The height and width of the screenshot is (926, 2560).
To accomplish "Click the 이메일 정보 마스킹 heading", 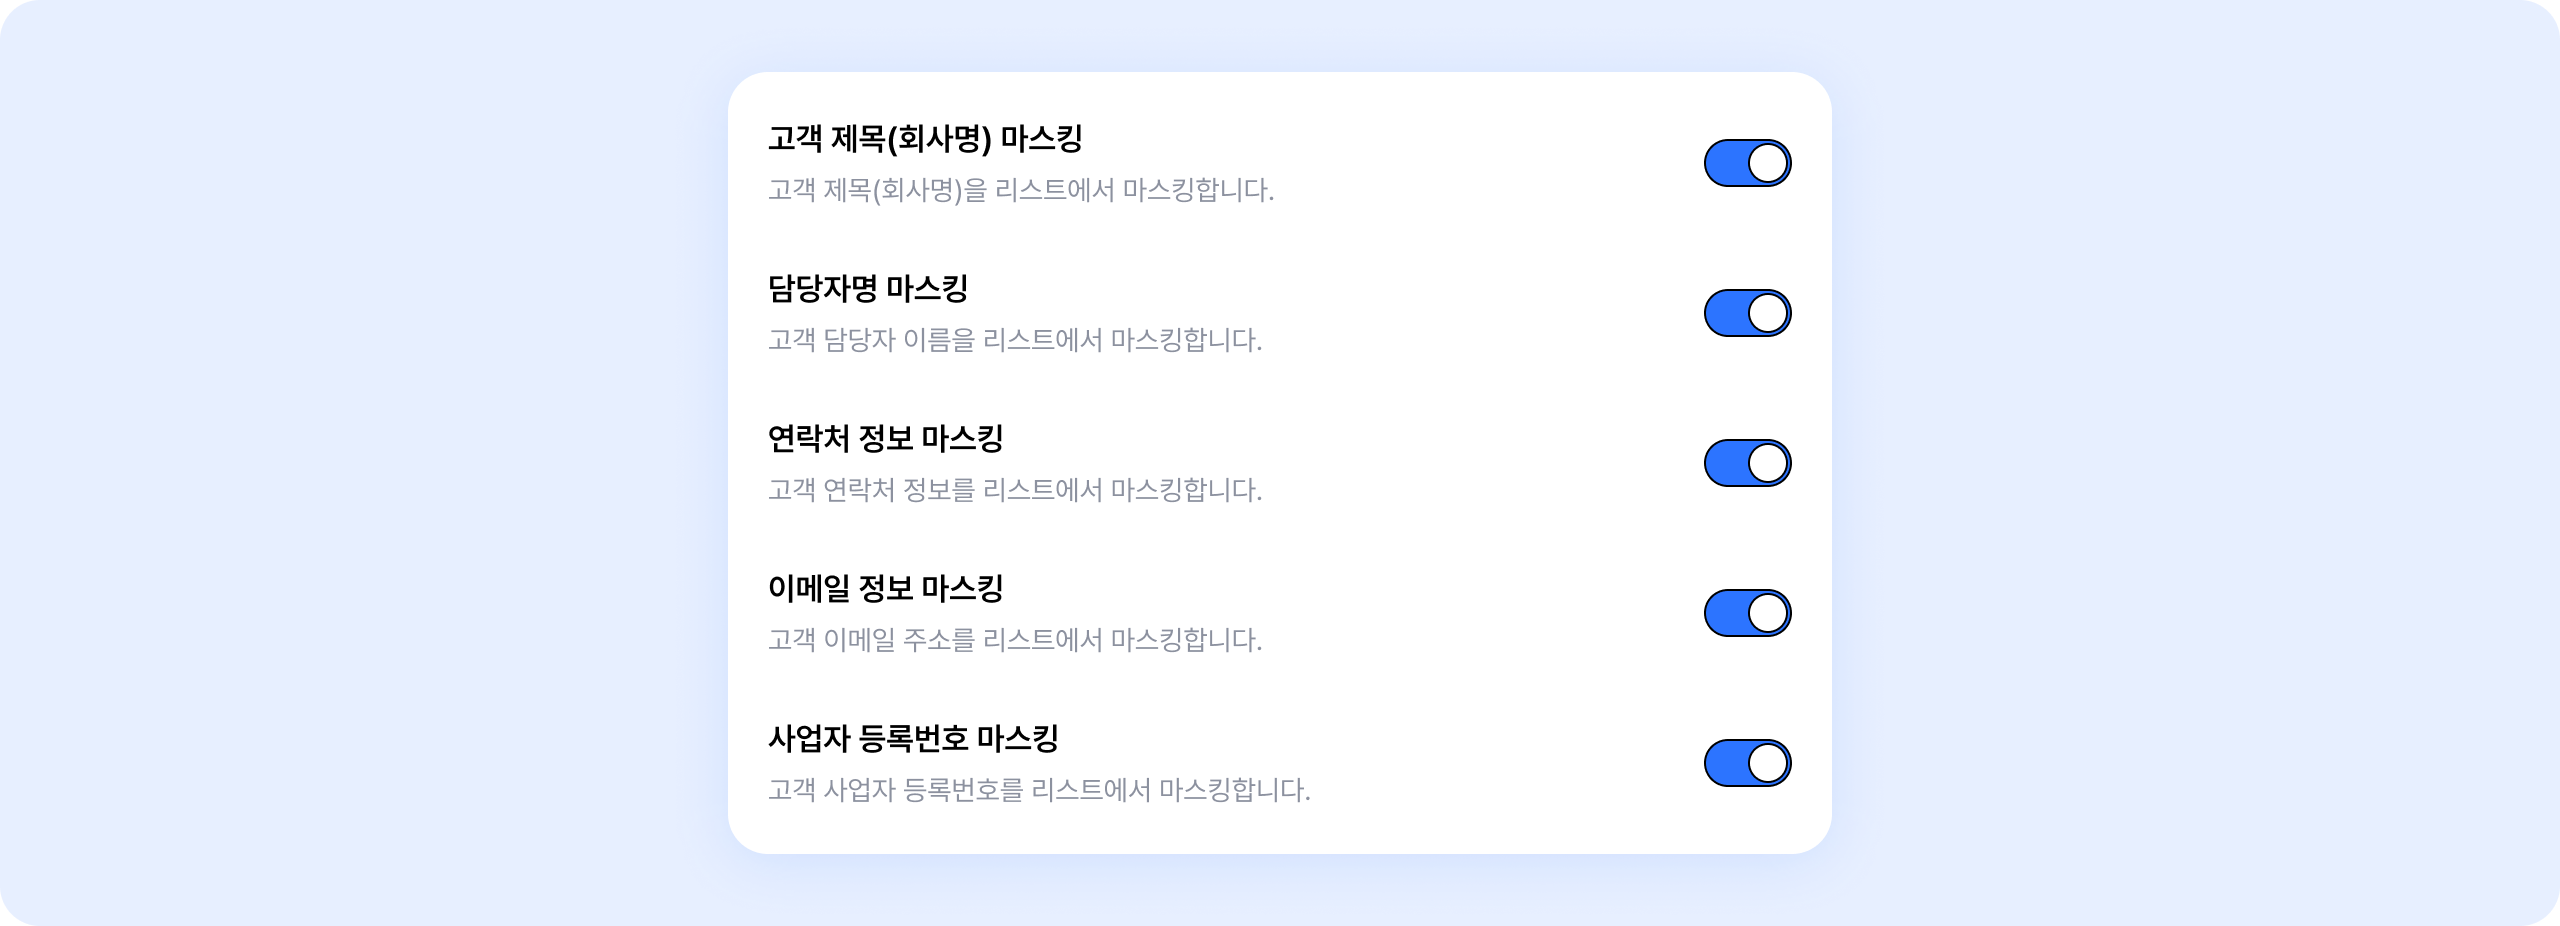I will 885,588.
